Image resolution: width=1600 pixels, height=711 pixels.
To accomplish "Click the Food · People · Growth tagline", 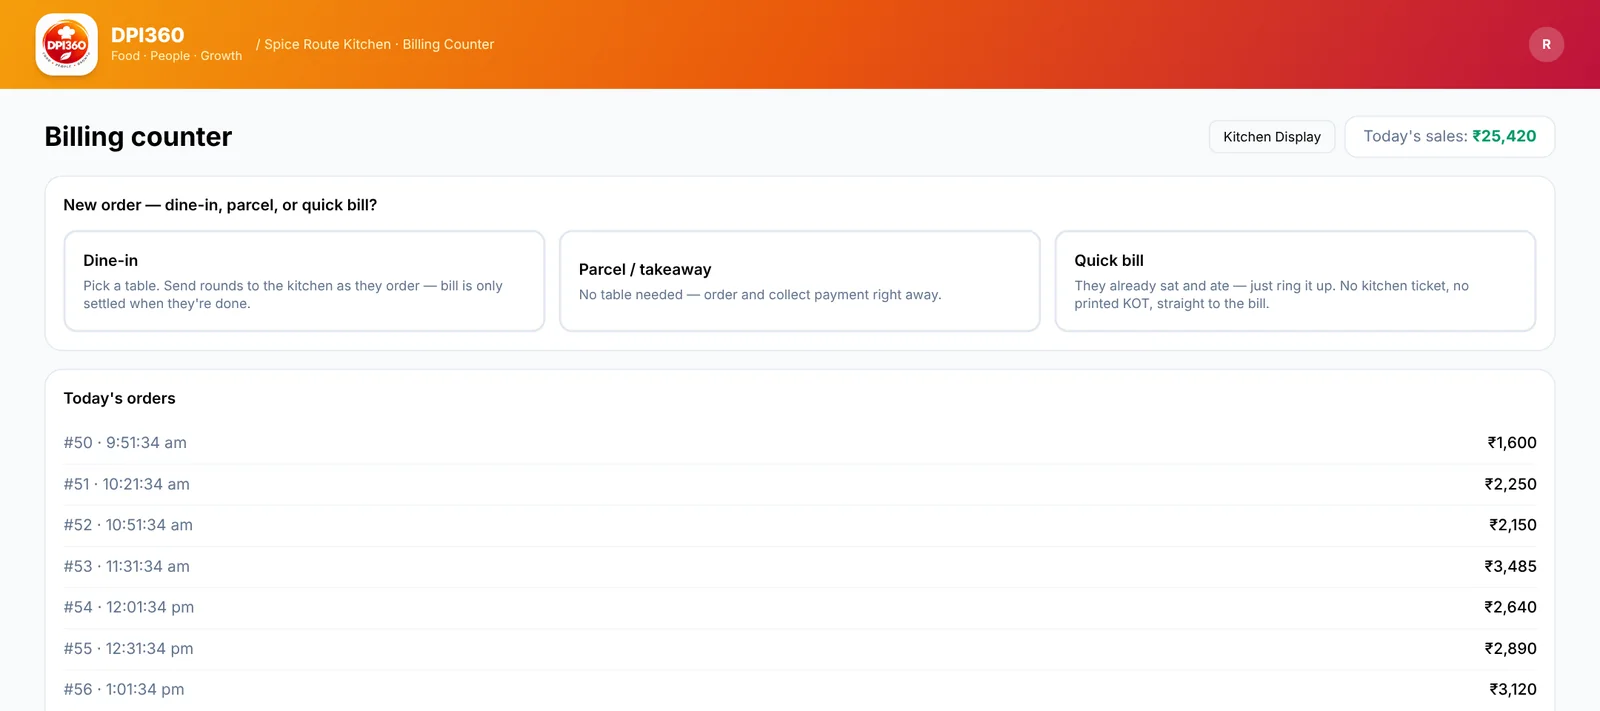I will (x=176, y=56).
